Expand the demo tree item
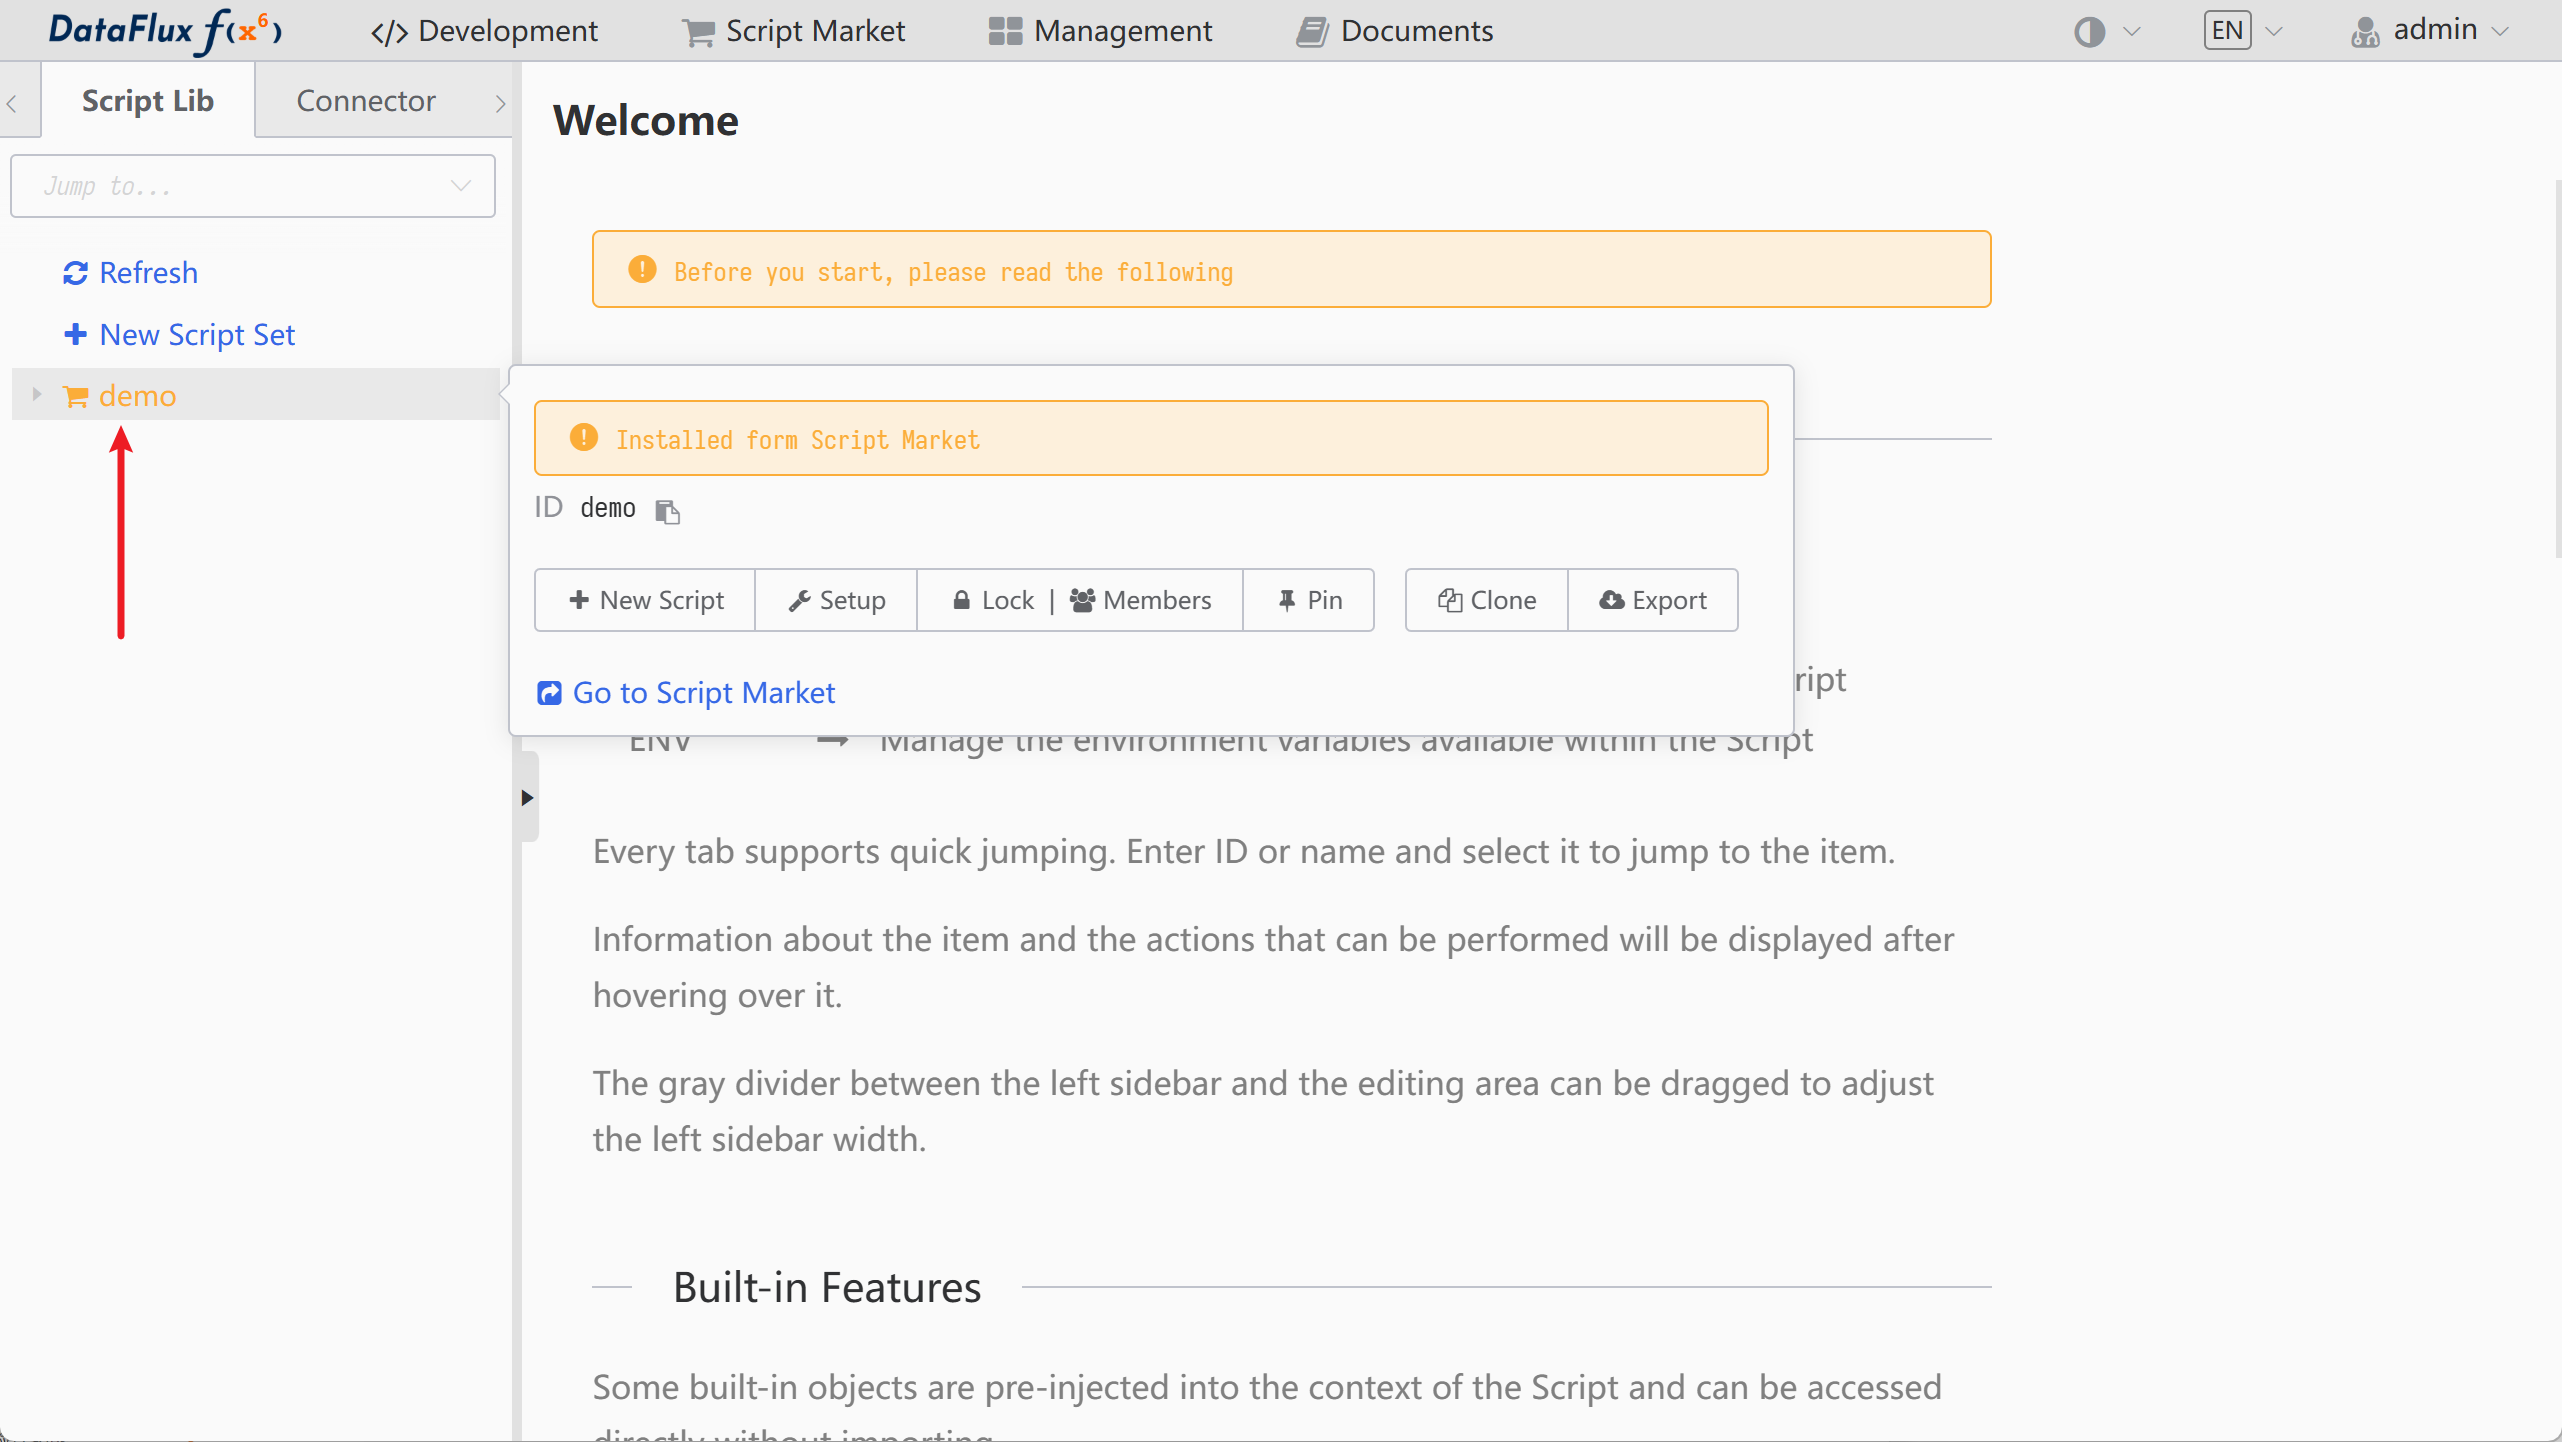This screenshot has height=1442, width=2562. [37, 395]
